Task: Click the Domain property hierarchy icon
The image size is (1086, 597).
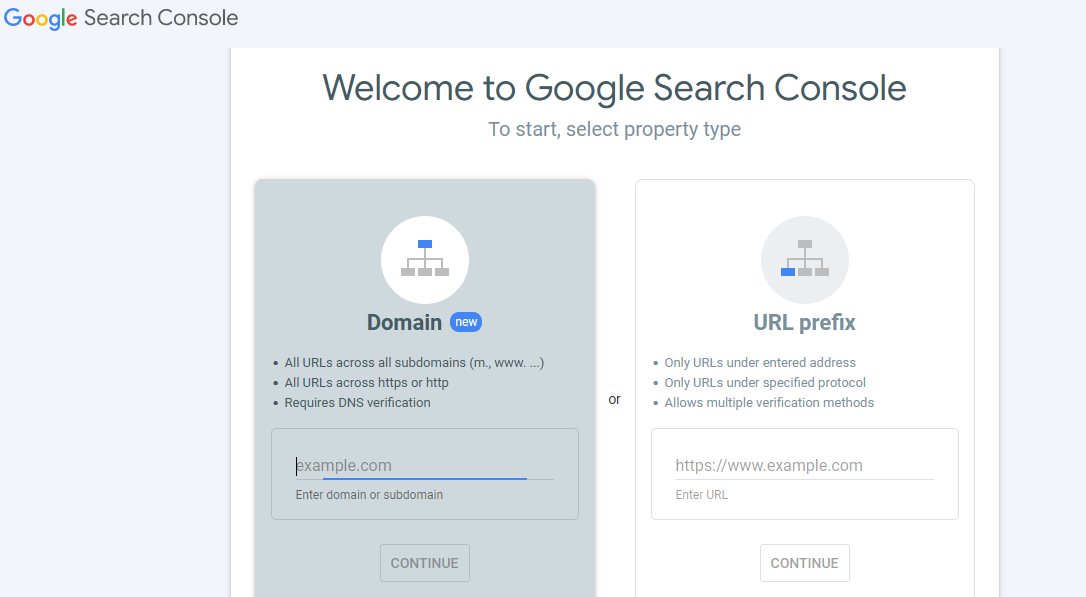Action: click(x=425, y=259)
